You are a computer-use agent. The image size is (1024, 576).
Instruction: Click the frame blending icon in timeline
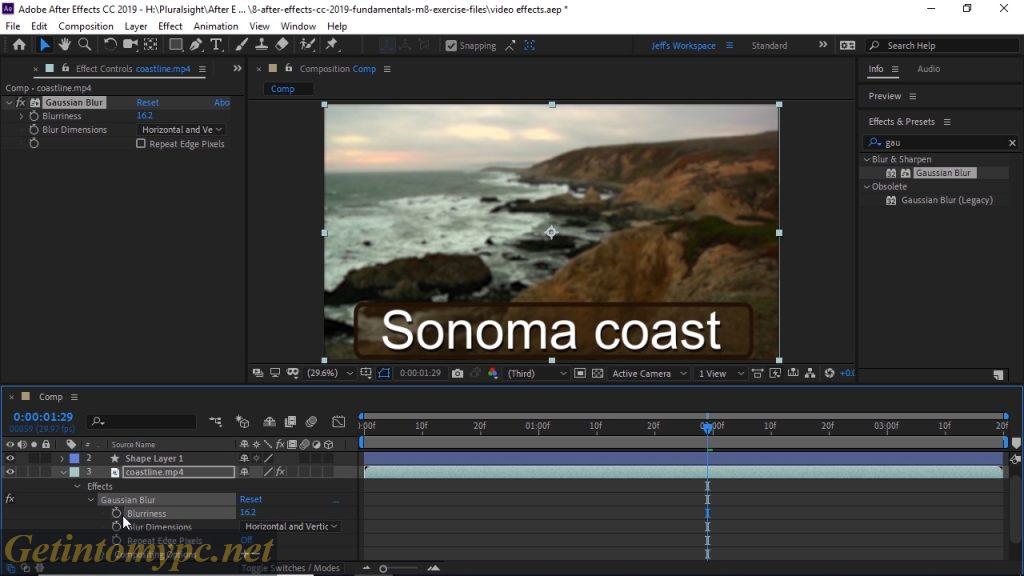click(291, 422)
